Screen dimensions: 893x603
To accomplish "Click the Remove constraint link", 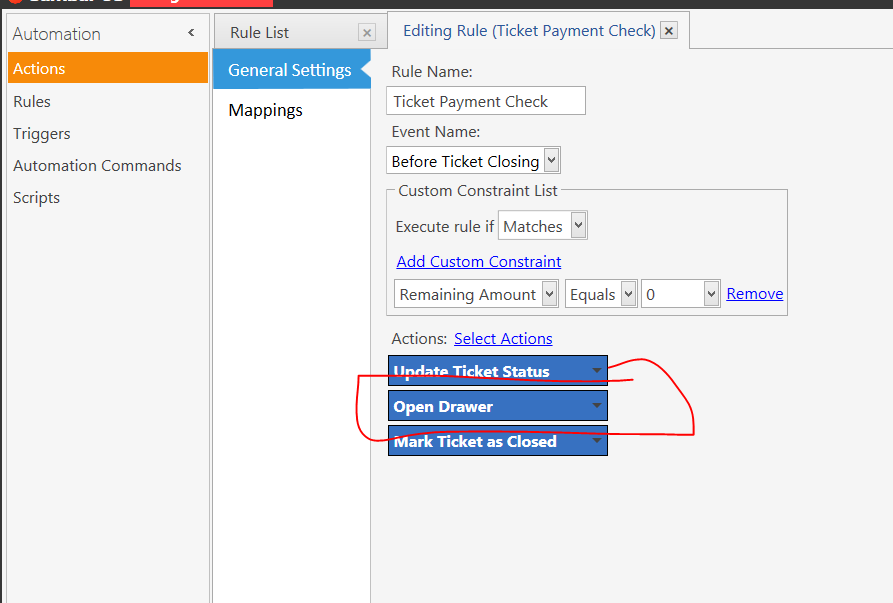I will pos(755,294).
